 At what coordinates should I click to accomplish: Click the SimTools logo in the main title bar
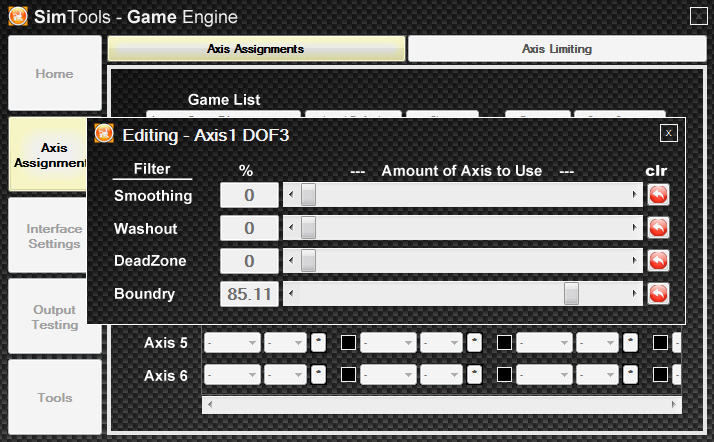click(18, 16)
